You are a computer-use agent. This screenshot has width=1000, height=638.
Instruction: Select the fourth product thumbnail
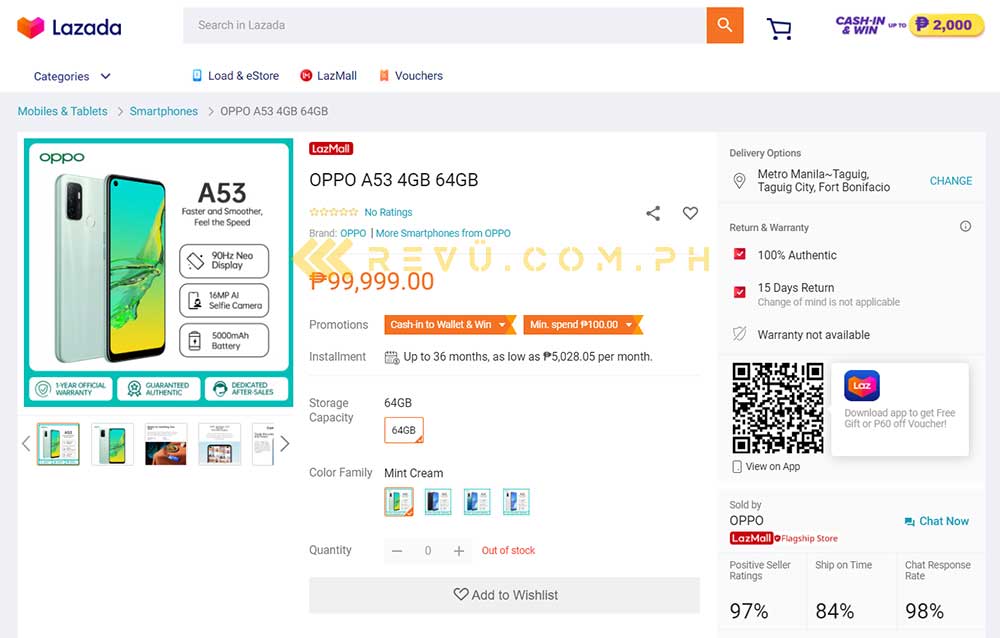click(219, 444)
